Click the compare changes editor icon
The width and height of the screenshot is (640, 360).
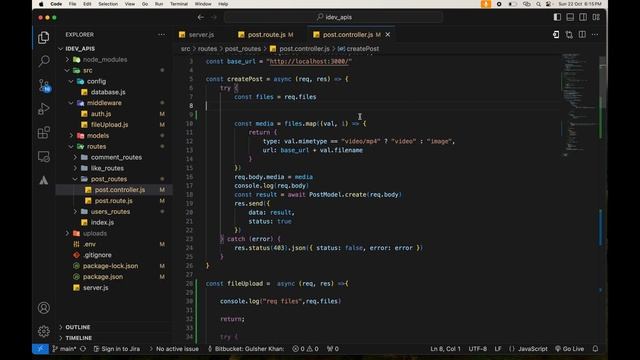pos(569,35)
